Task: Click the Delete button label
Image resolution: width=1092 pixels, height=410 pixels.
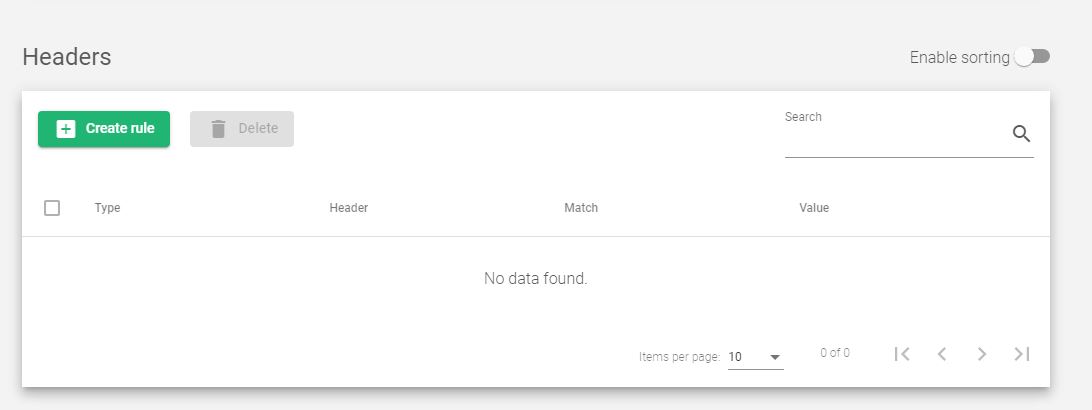Action: tap(258, 128)
